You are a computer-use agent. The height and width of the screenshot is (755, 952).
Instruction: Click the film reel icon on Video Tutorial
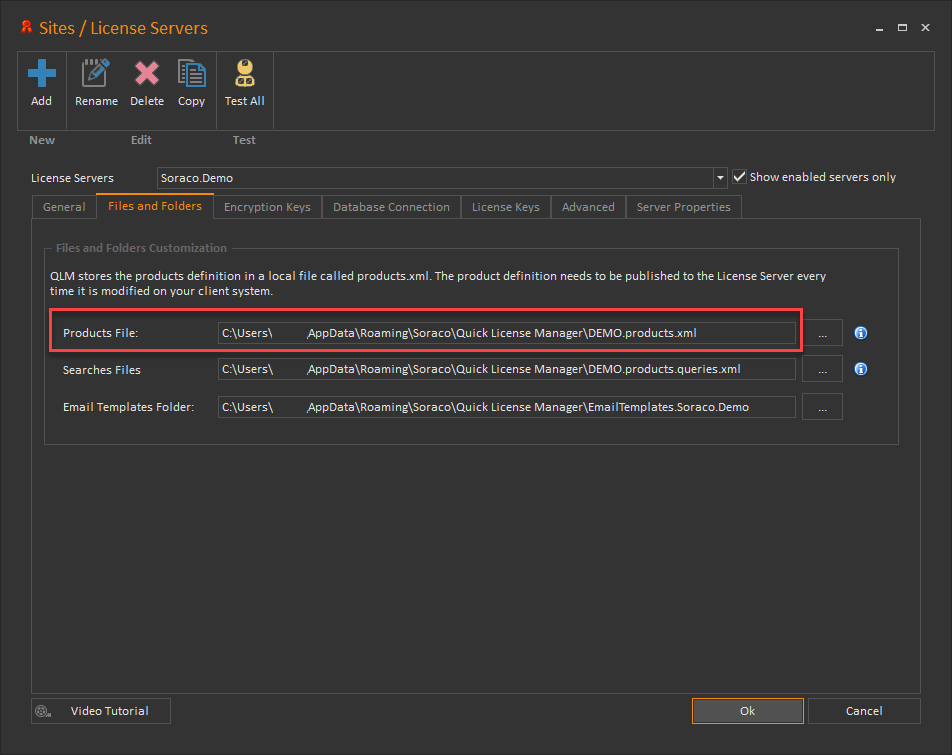pyautogui.click(x=43, y=711)
